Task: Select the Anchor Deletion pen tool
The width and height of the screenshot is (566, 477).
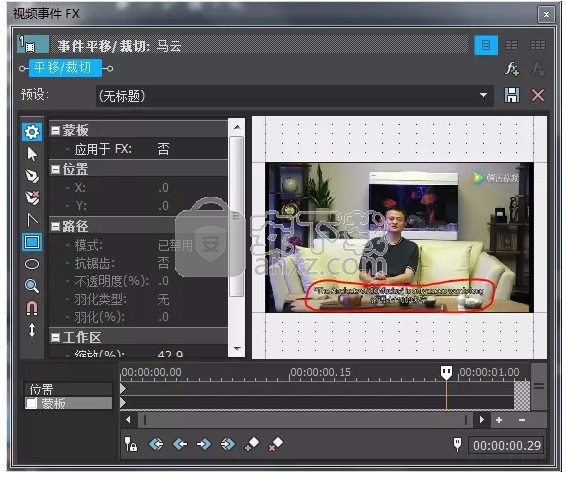Action: point(32,198)
